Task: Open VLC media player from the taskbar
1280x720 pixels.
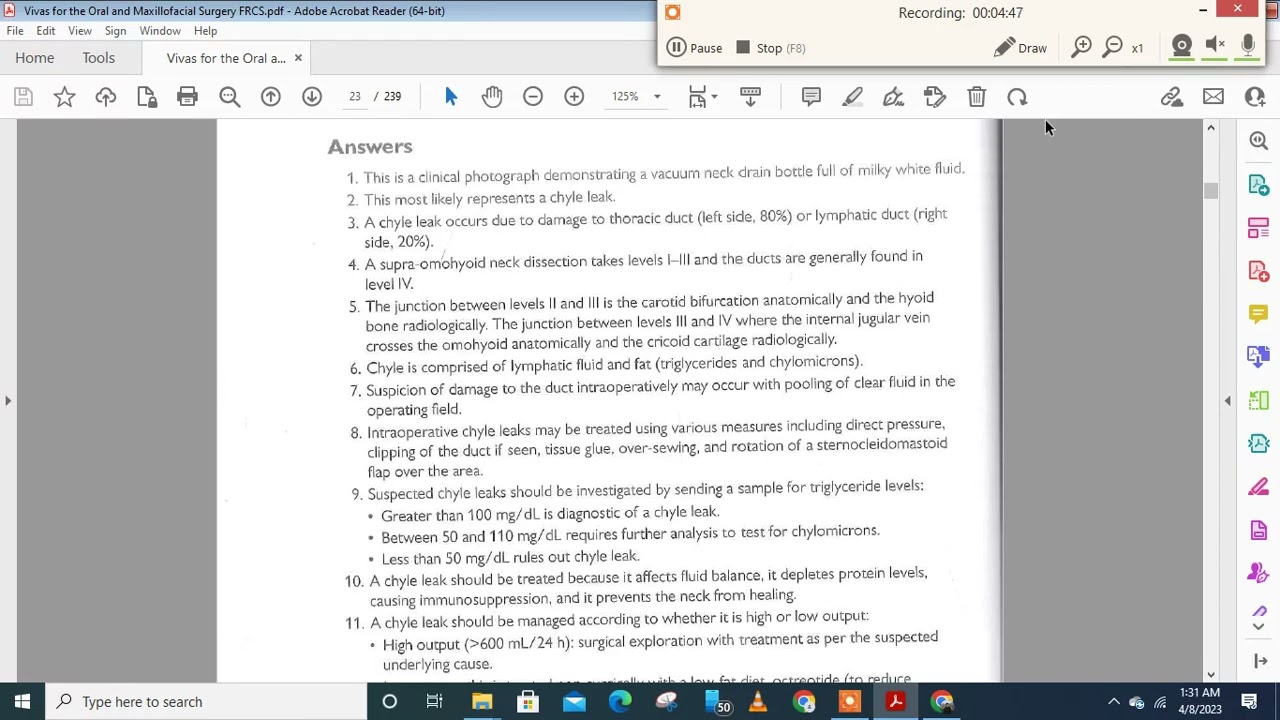Action: coord(757,702)
